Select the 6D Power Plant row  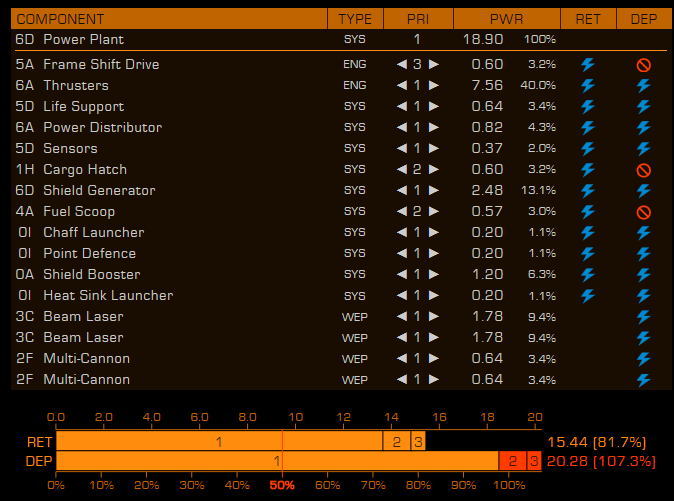[x=341, y=40]
